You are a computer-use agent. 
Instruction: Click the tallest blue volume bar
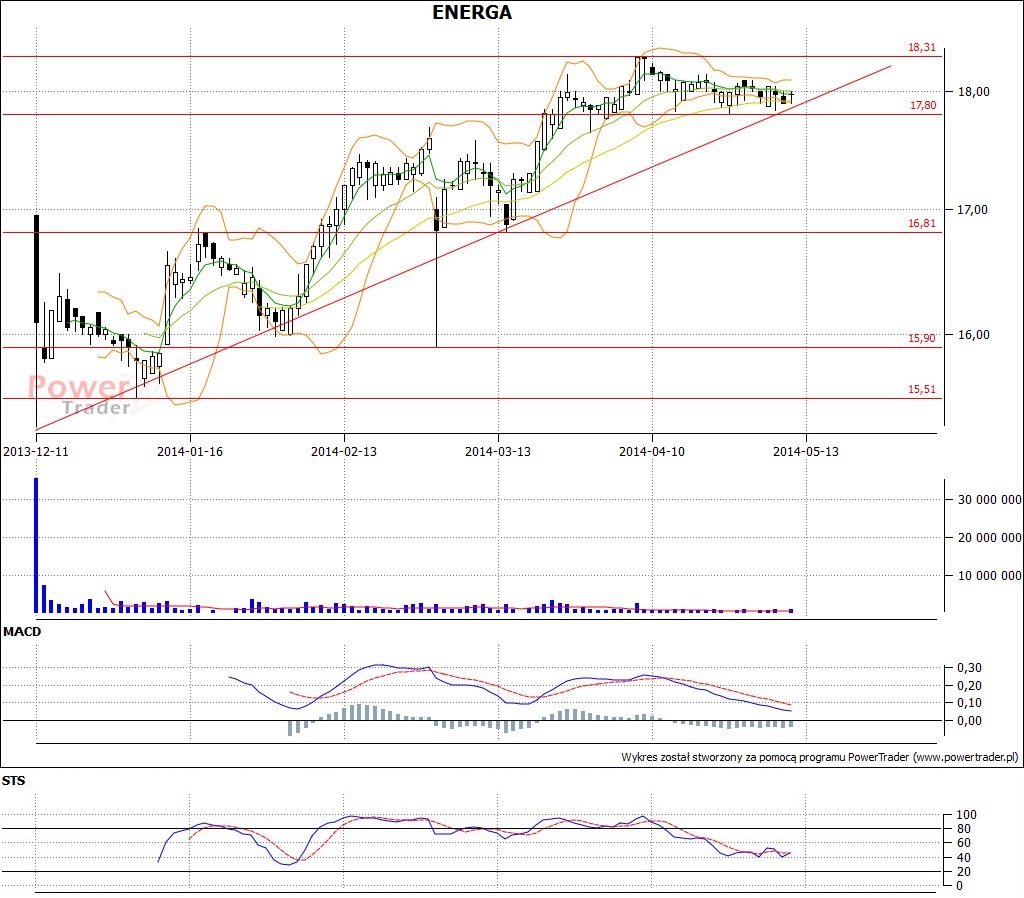click(36, 545)
